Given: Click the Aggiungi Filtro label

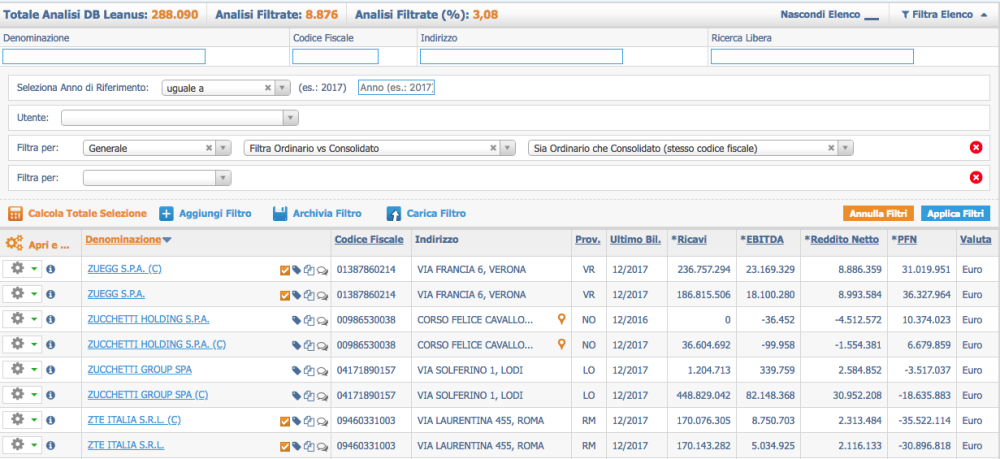Looking at the screenshot, I should [216, 214].
